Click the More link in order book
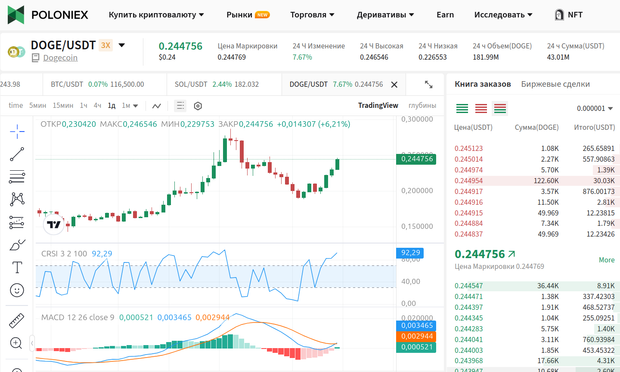Viewport: 620px width, 372px height. pos(606,260)
